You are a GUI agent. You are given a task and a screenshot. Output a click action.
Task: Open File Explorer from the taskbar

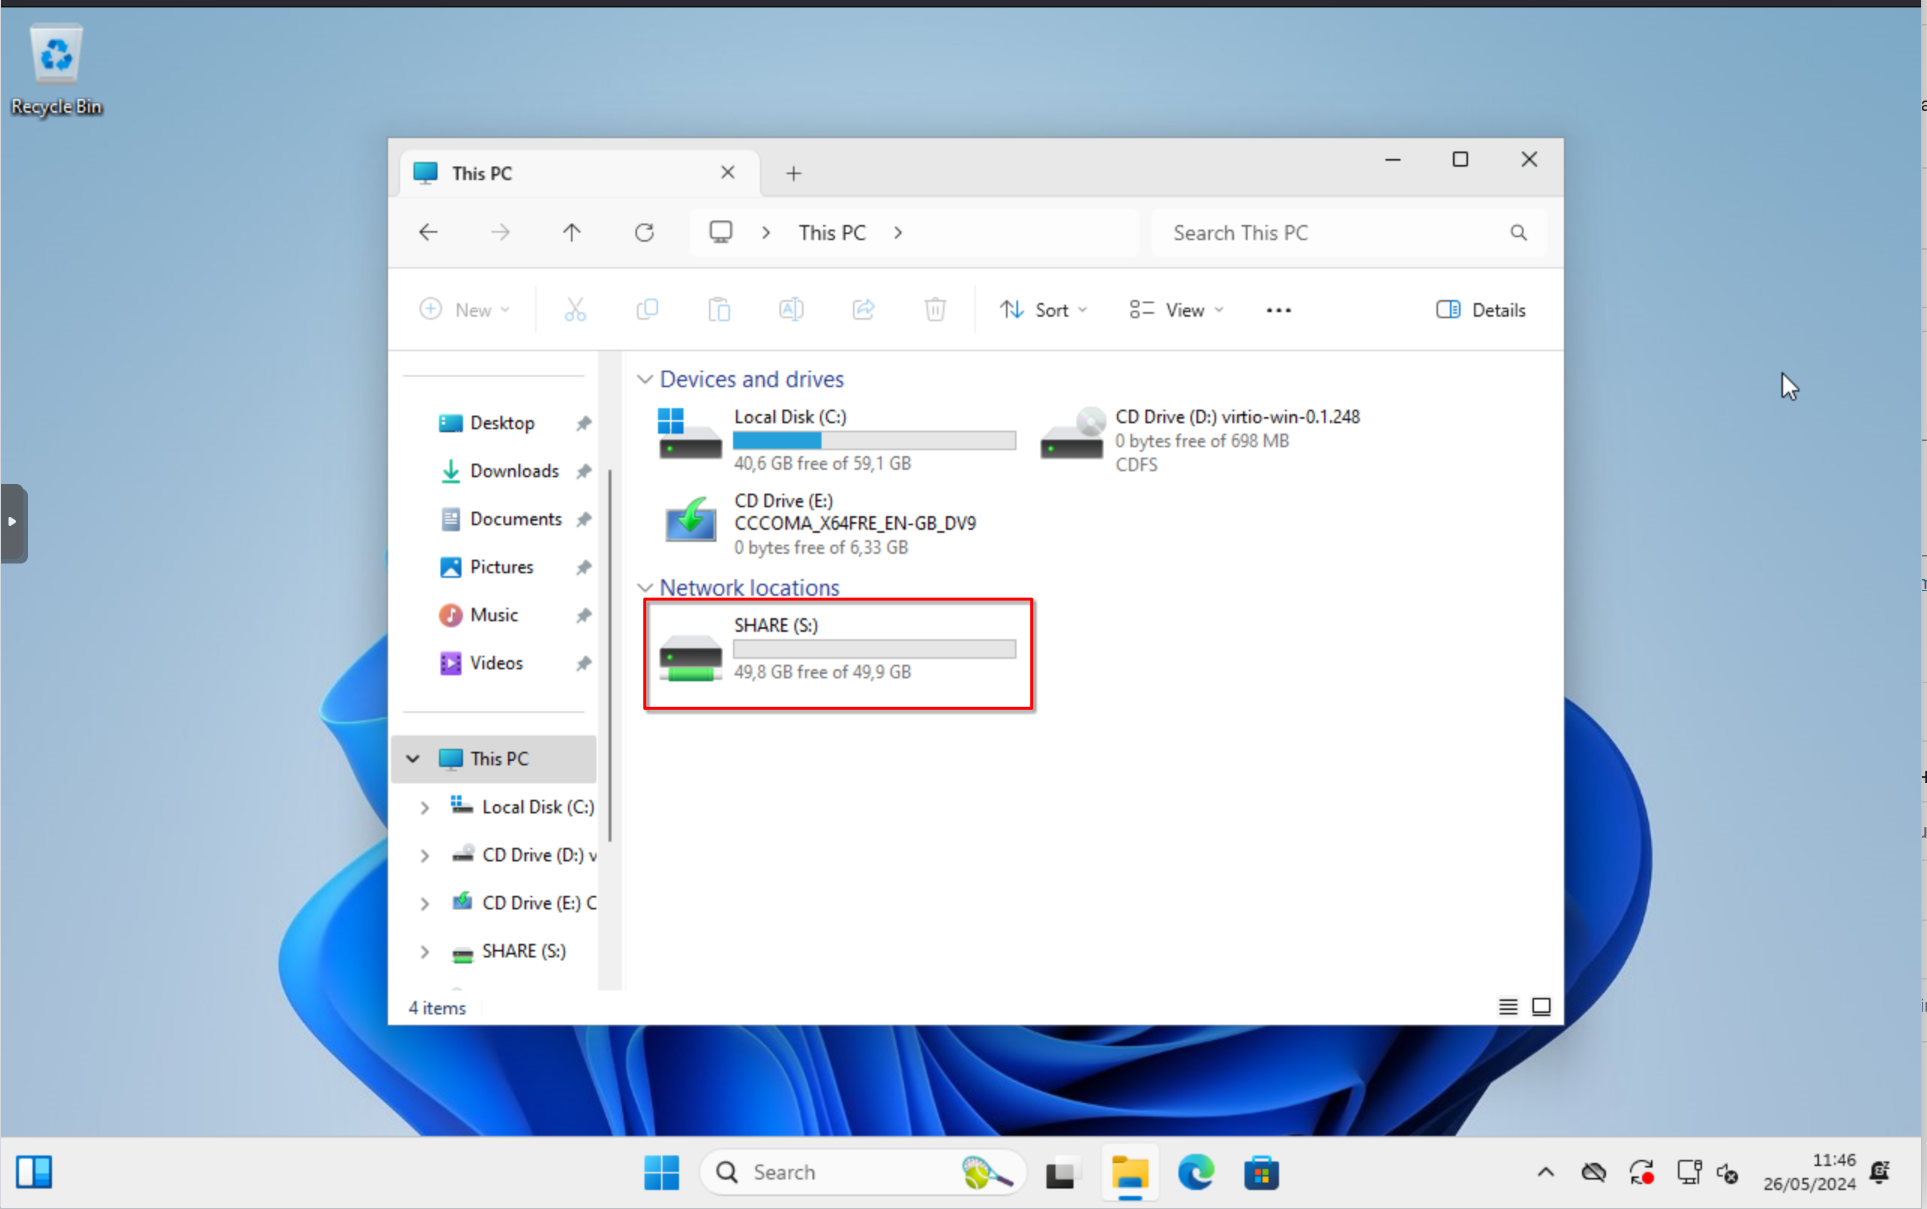1129,1172
